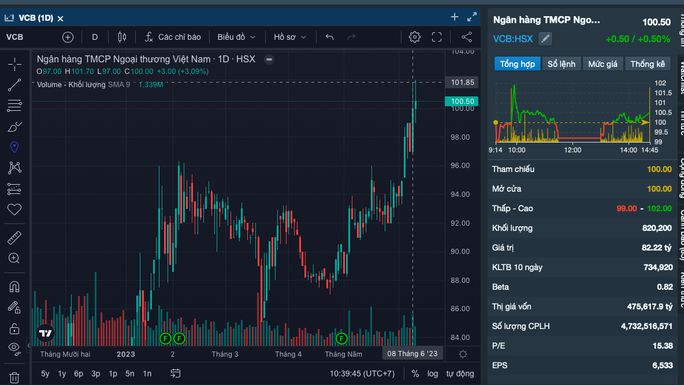Toggle drawings visibility eye icon
The image size is (684, 385).
14,348
